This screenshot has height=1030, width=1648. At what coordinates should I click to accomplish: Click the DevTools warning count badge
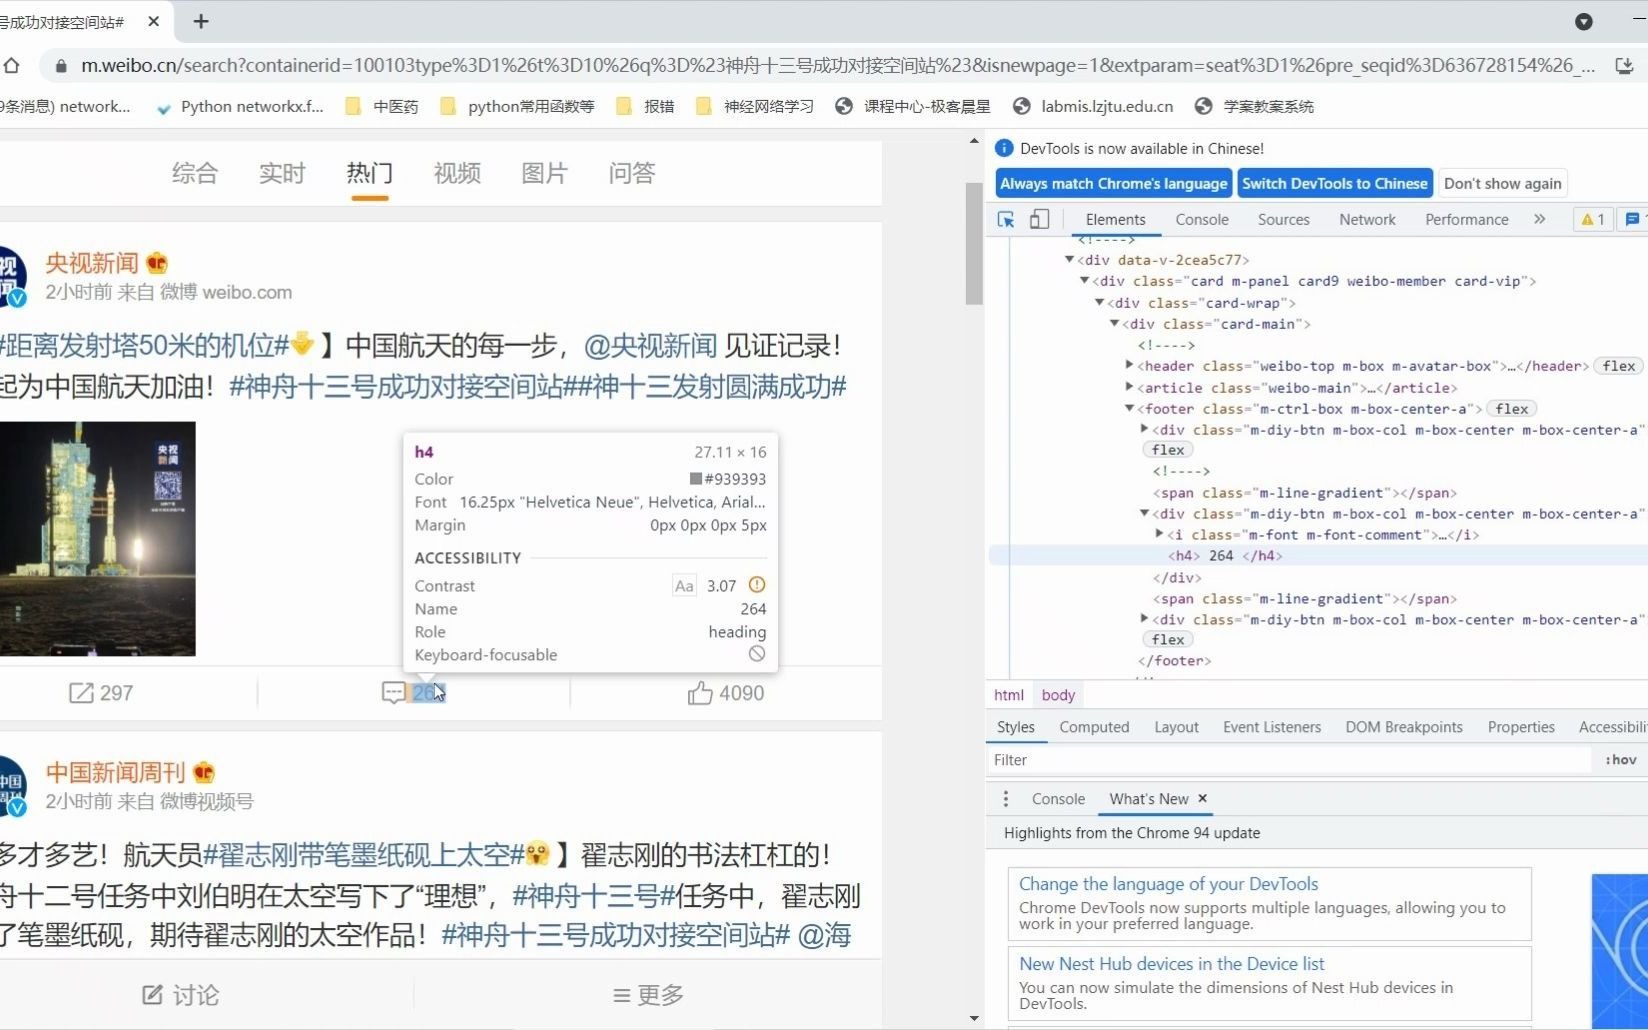coord(1593,219)
